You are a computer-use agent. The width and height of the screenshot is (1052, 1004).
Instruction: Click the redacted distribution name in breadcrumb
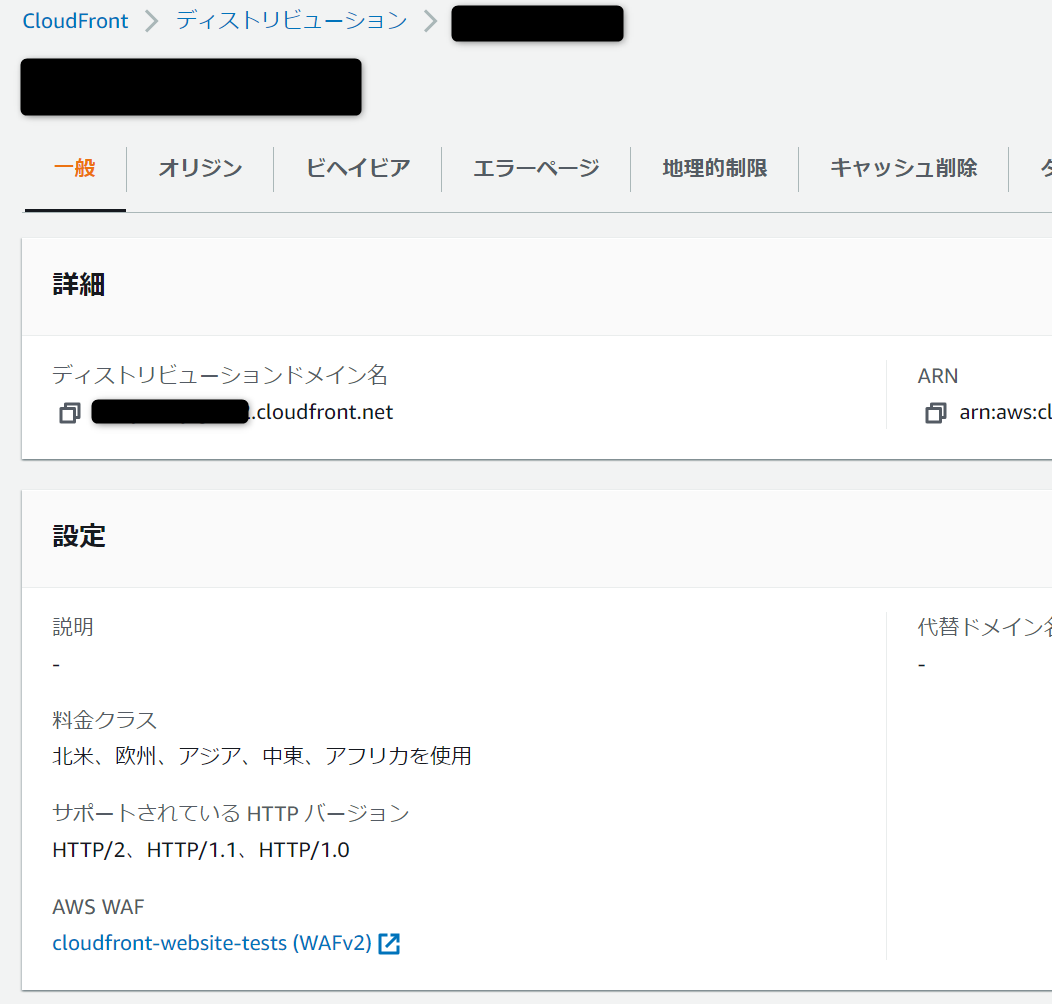537,23
